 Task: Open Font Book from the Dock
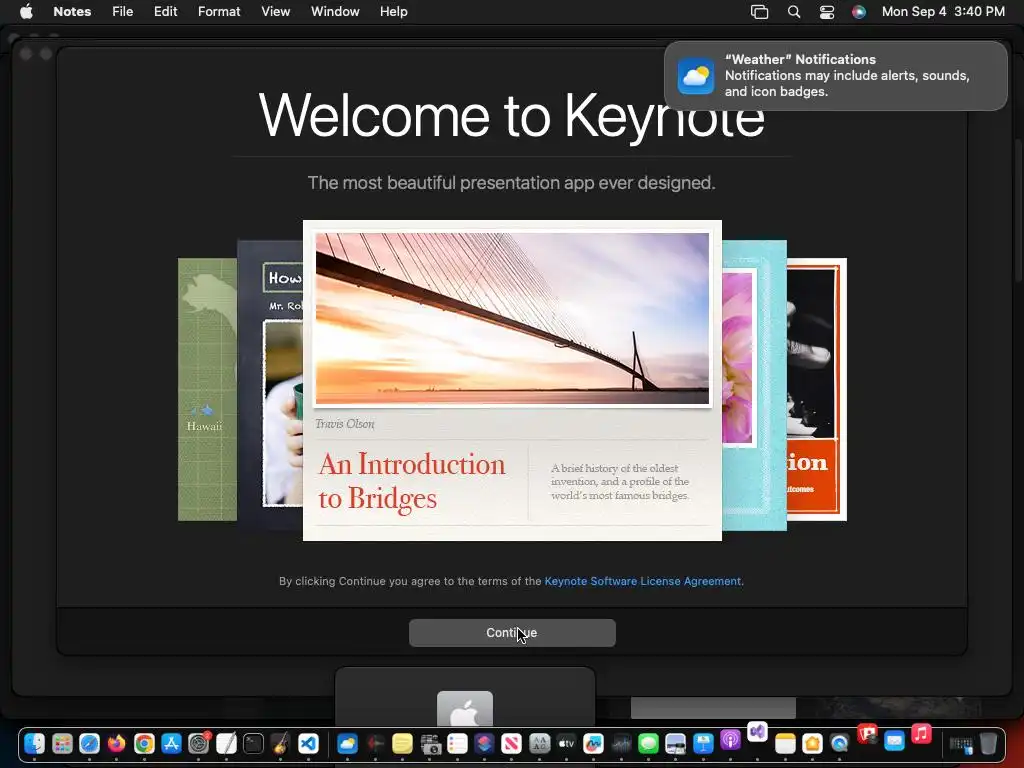pos(539,743)
